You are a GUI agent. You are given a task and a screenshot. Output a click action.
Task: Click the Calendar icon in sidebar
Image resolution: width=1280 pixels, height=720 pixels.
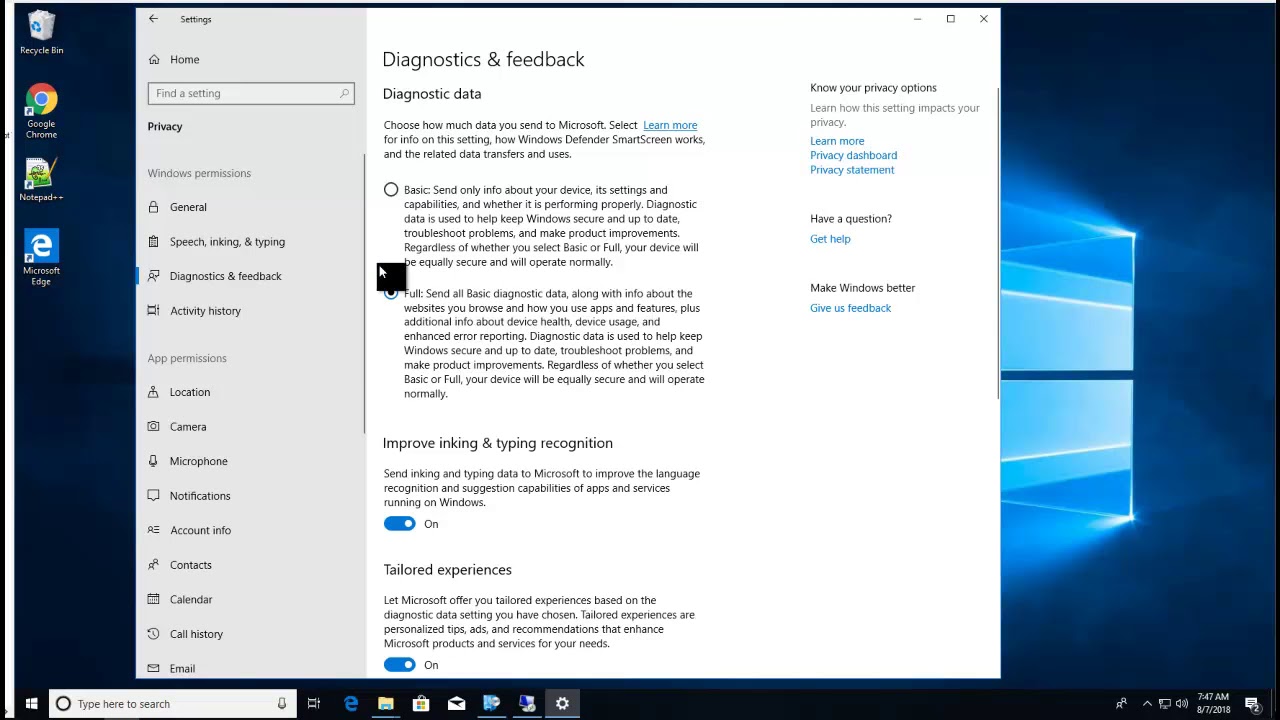tap(153, 599)
